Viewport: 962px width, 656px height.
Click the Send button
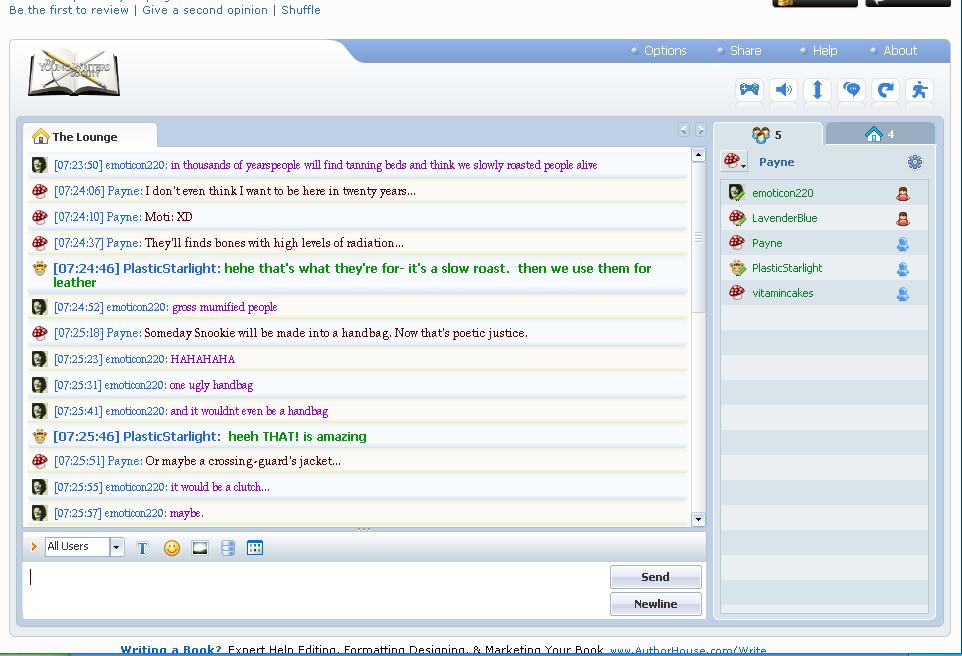pos(655,577)
